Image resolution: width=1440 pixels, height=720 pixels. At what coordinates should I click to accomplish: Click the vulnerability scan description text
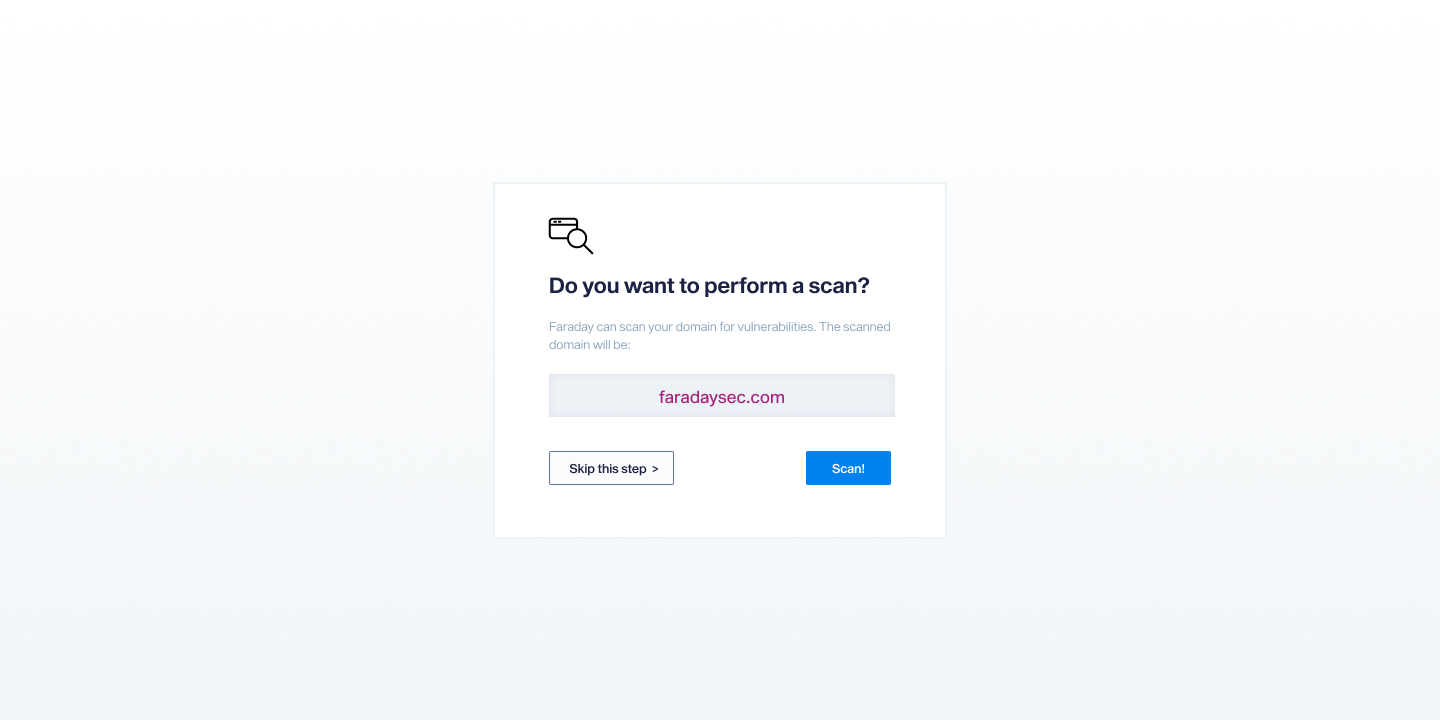pos(719,335)
